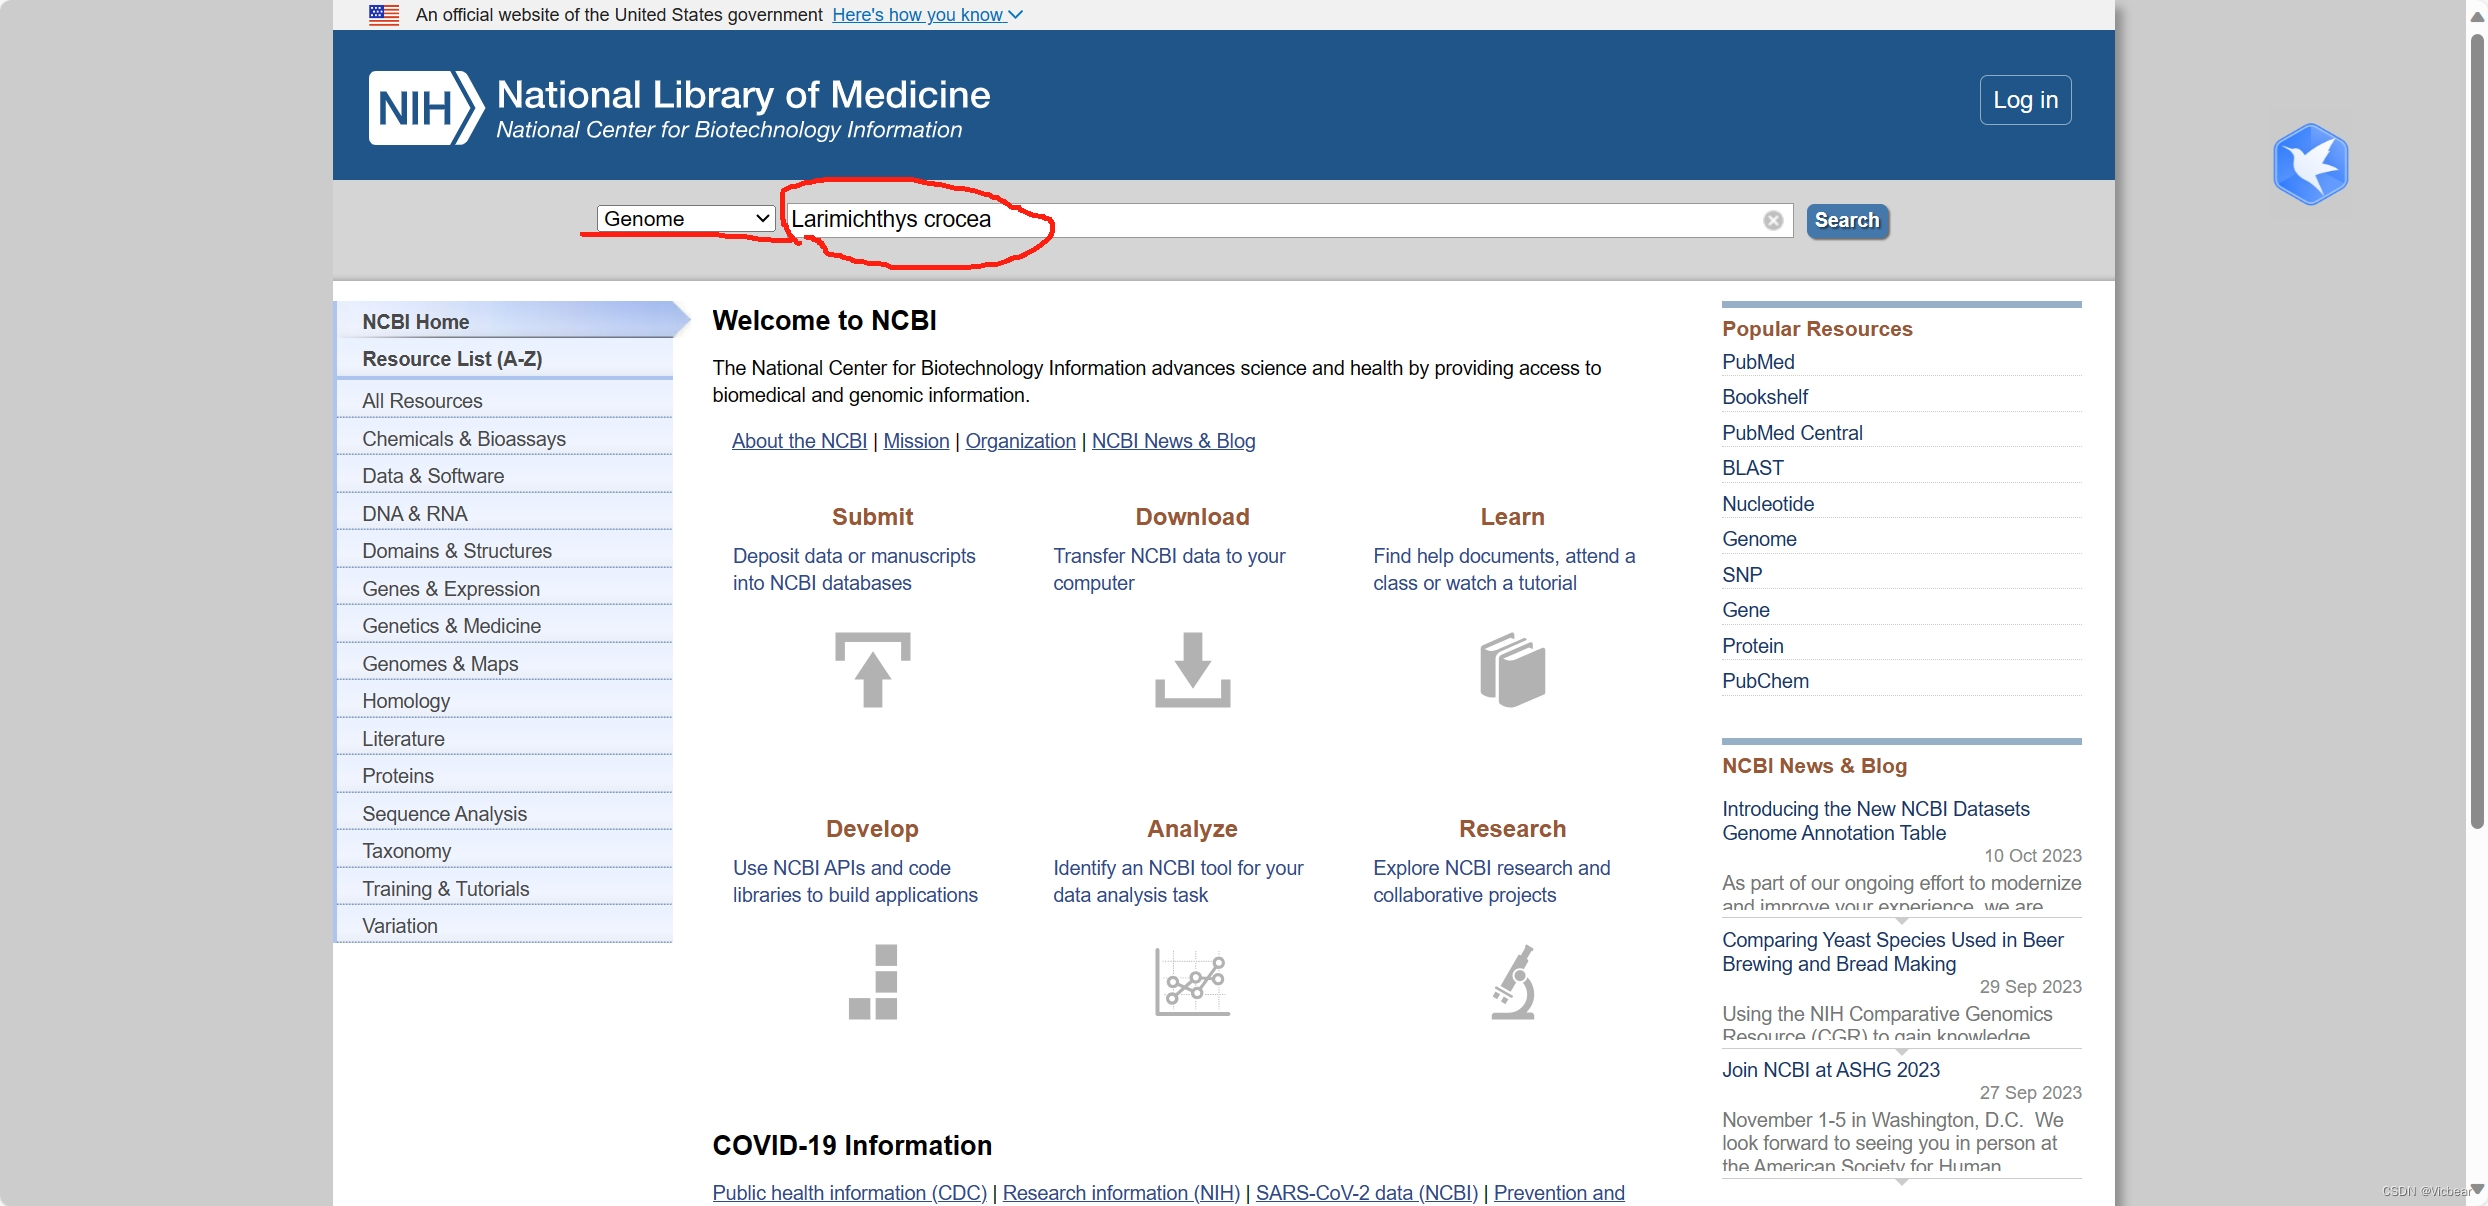Click the Learn books icon

click(1512, 669)
